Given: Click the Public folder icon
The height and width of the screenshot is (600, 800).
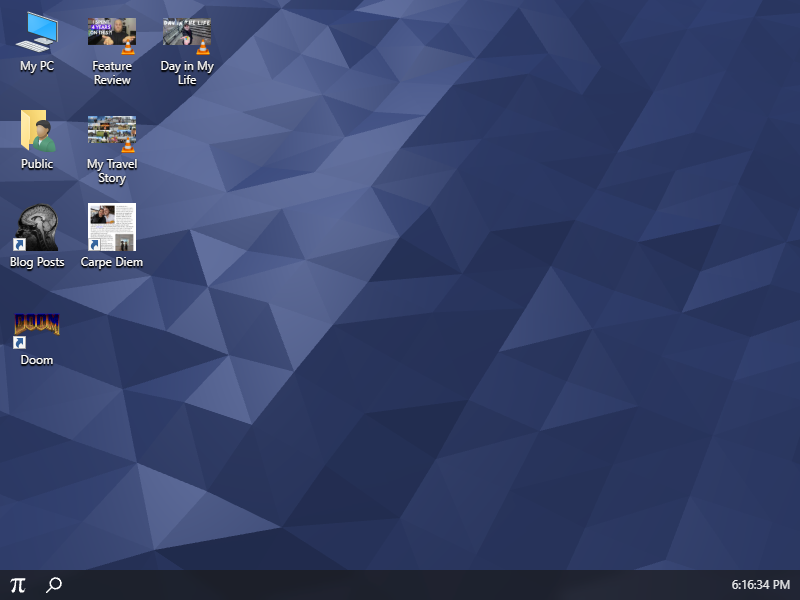Looking at the screenshot, I should (37, 131).
